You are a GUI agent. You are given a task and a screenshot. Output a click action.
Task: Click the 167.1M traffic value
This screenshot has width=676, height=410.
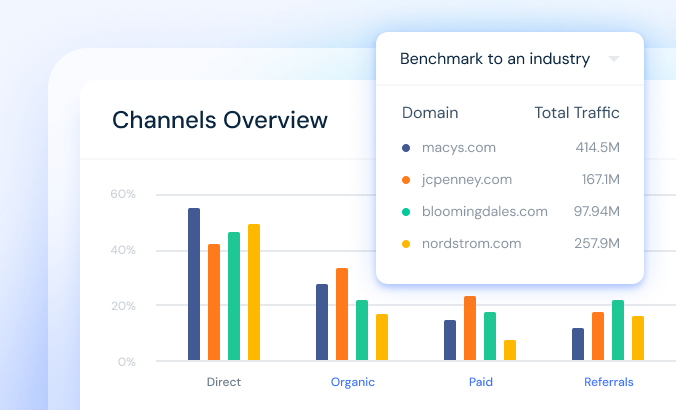pyautogui.click(x=601, y=179)
